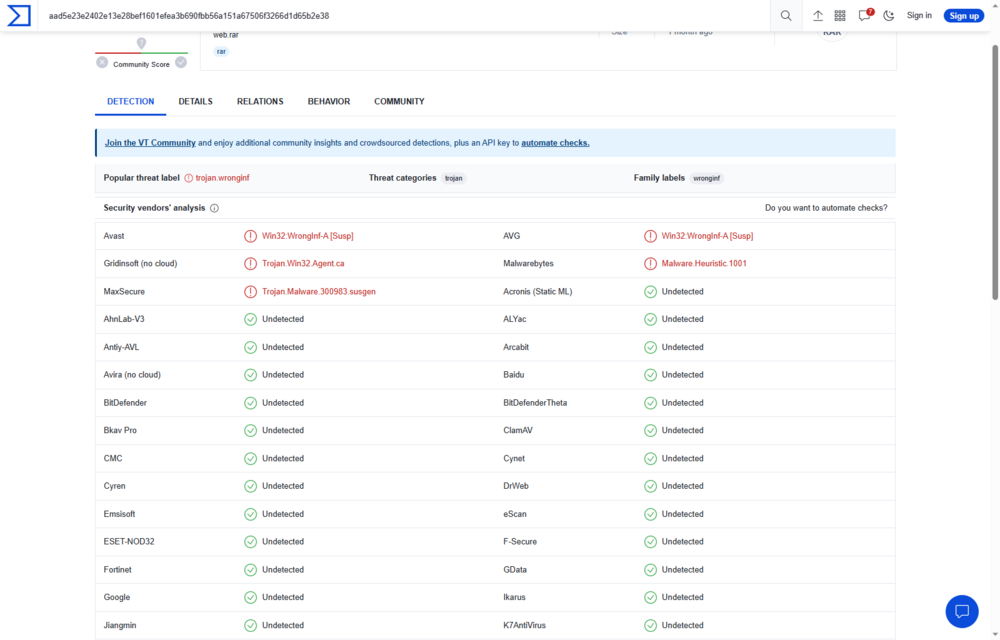This screenshot has width=1000, height=640.
Task: Click the web.rar file name
Action: pyautogui.click(x=226, y=35)
